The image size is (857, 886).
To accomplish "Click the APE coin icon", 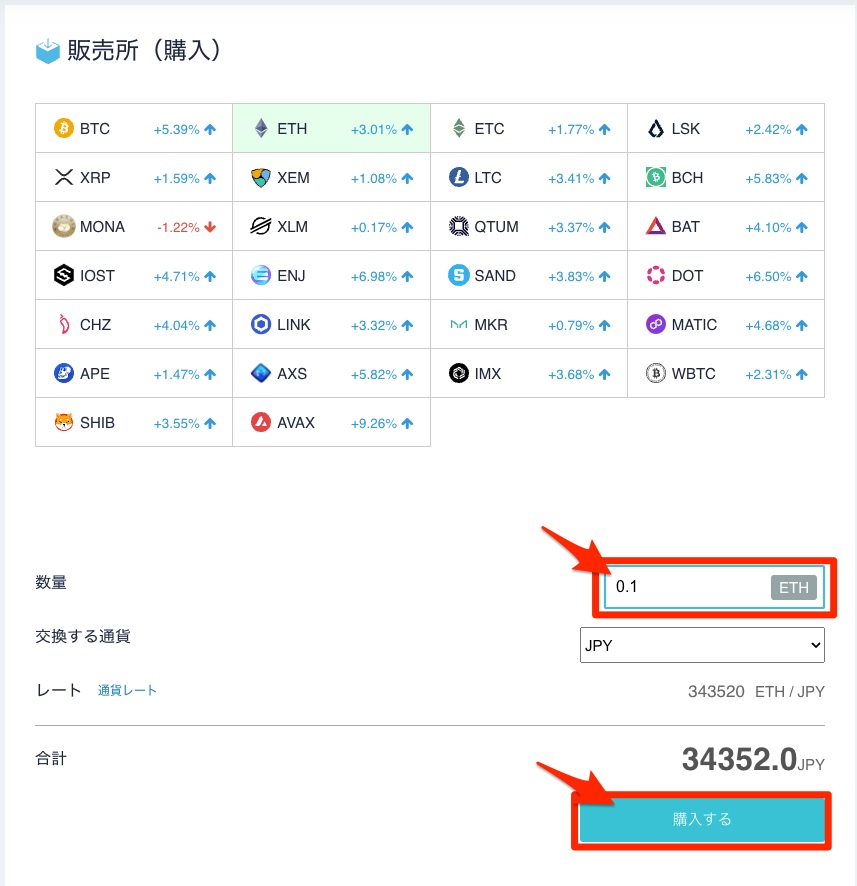I will [64, 373].
